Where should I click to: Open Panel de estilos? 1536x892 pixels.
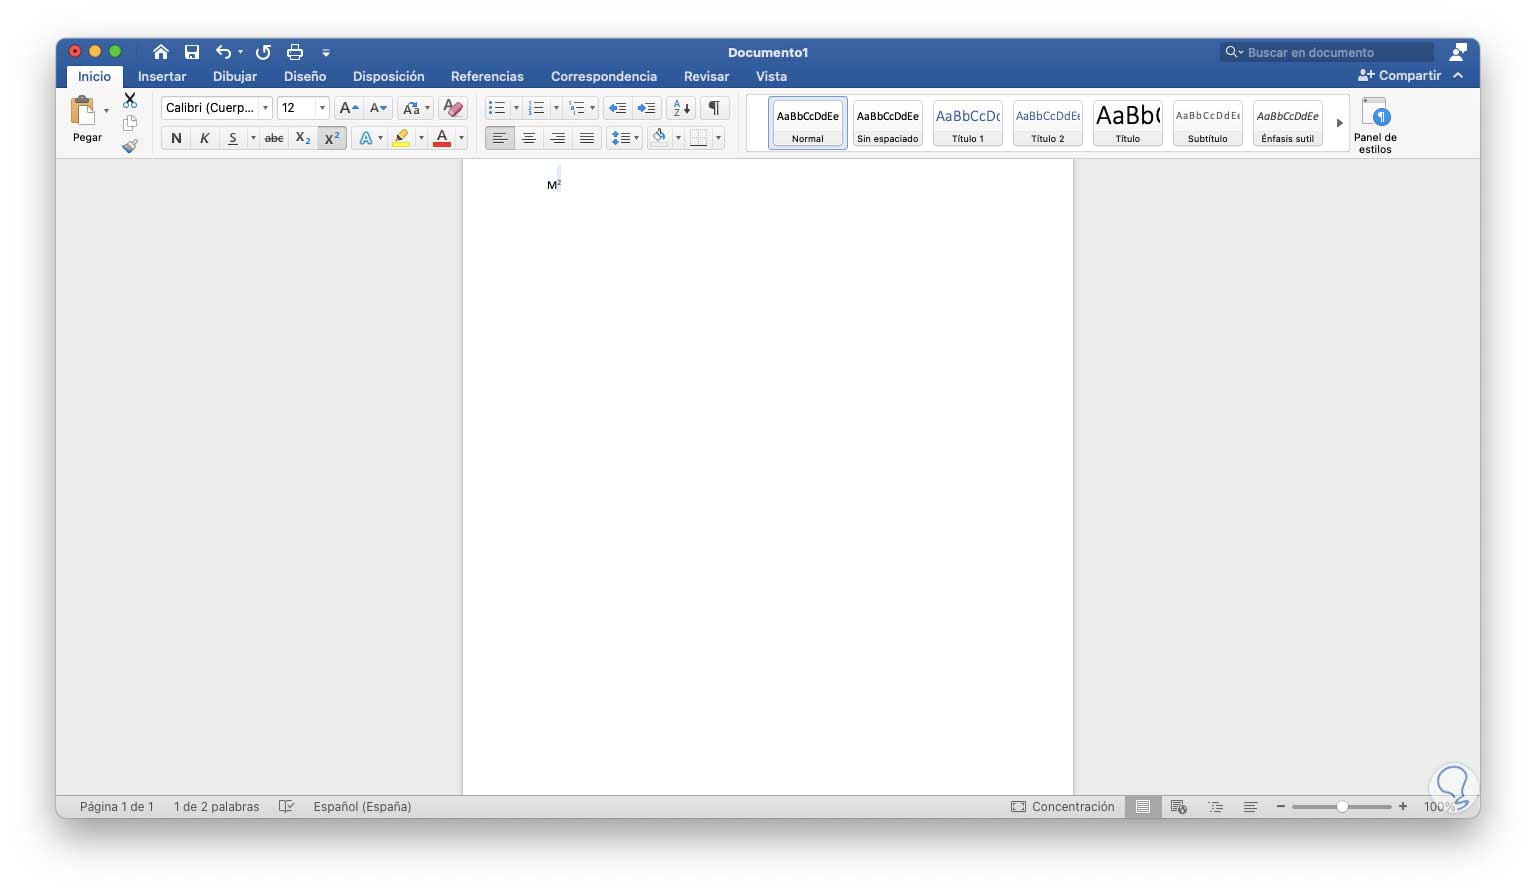tap(1375, 125)
